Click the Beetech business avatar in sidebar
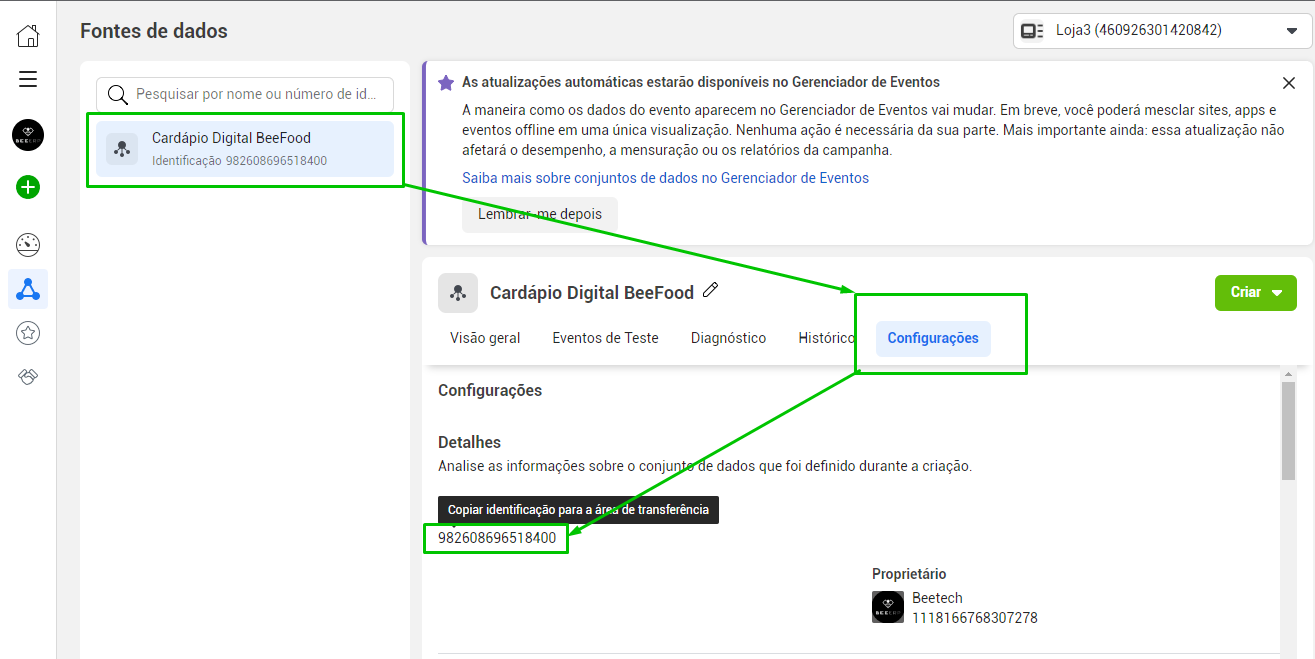Viewport: 1315px width, 659px height. click(x=28, y=135)
